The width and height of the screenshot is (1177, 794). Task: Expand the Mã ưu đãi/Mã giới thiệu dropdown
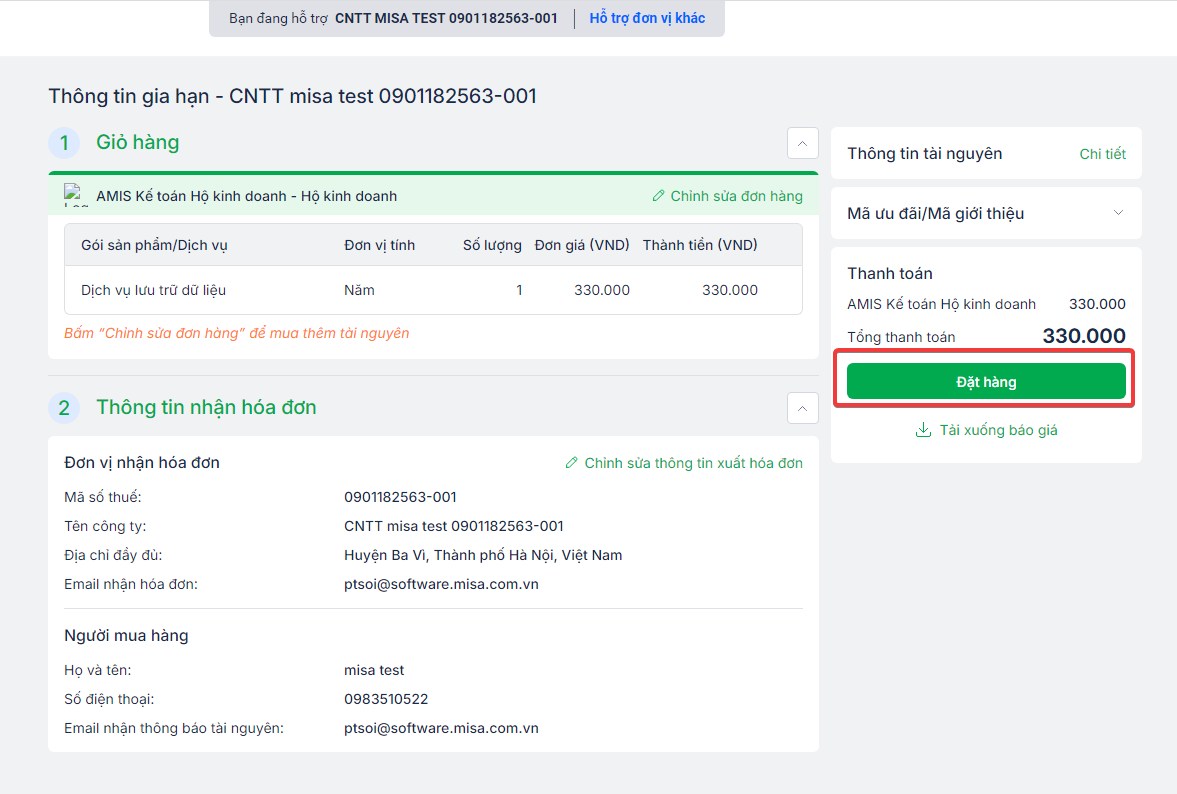coord(1118,213)
